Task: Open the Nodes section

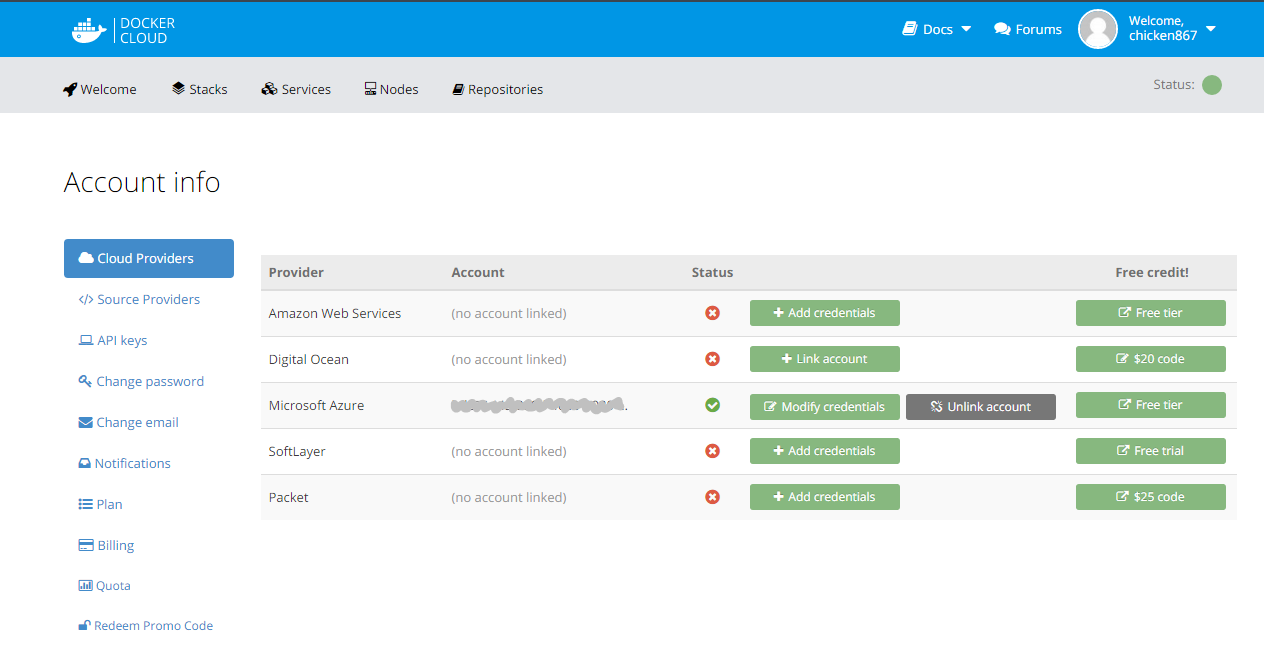Action: [x=391, y=89]
